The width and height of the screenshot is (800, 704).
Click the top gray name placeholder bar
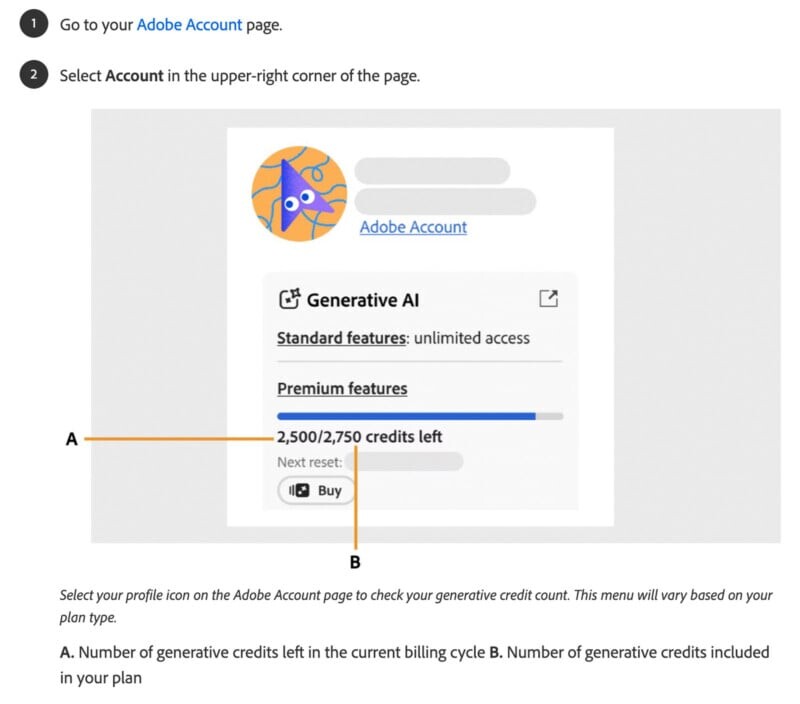tap(432, 169)
